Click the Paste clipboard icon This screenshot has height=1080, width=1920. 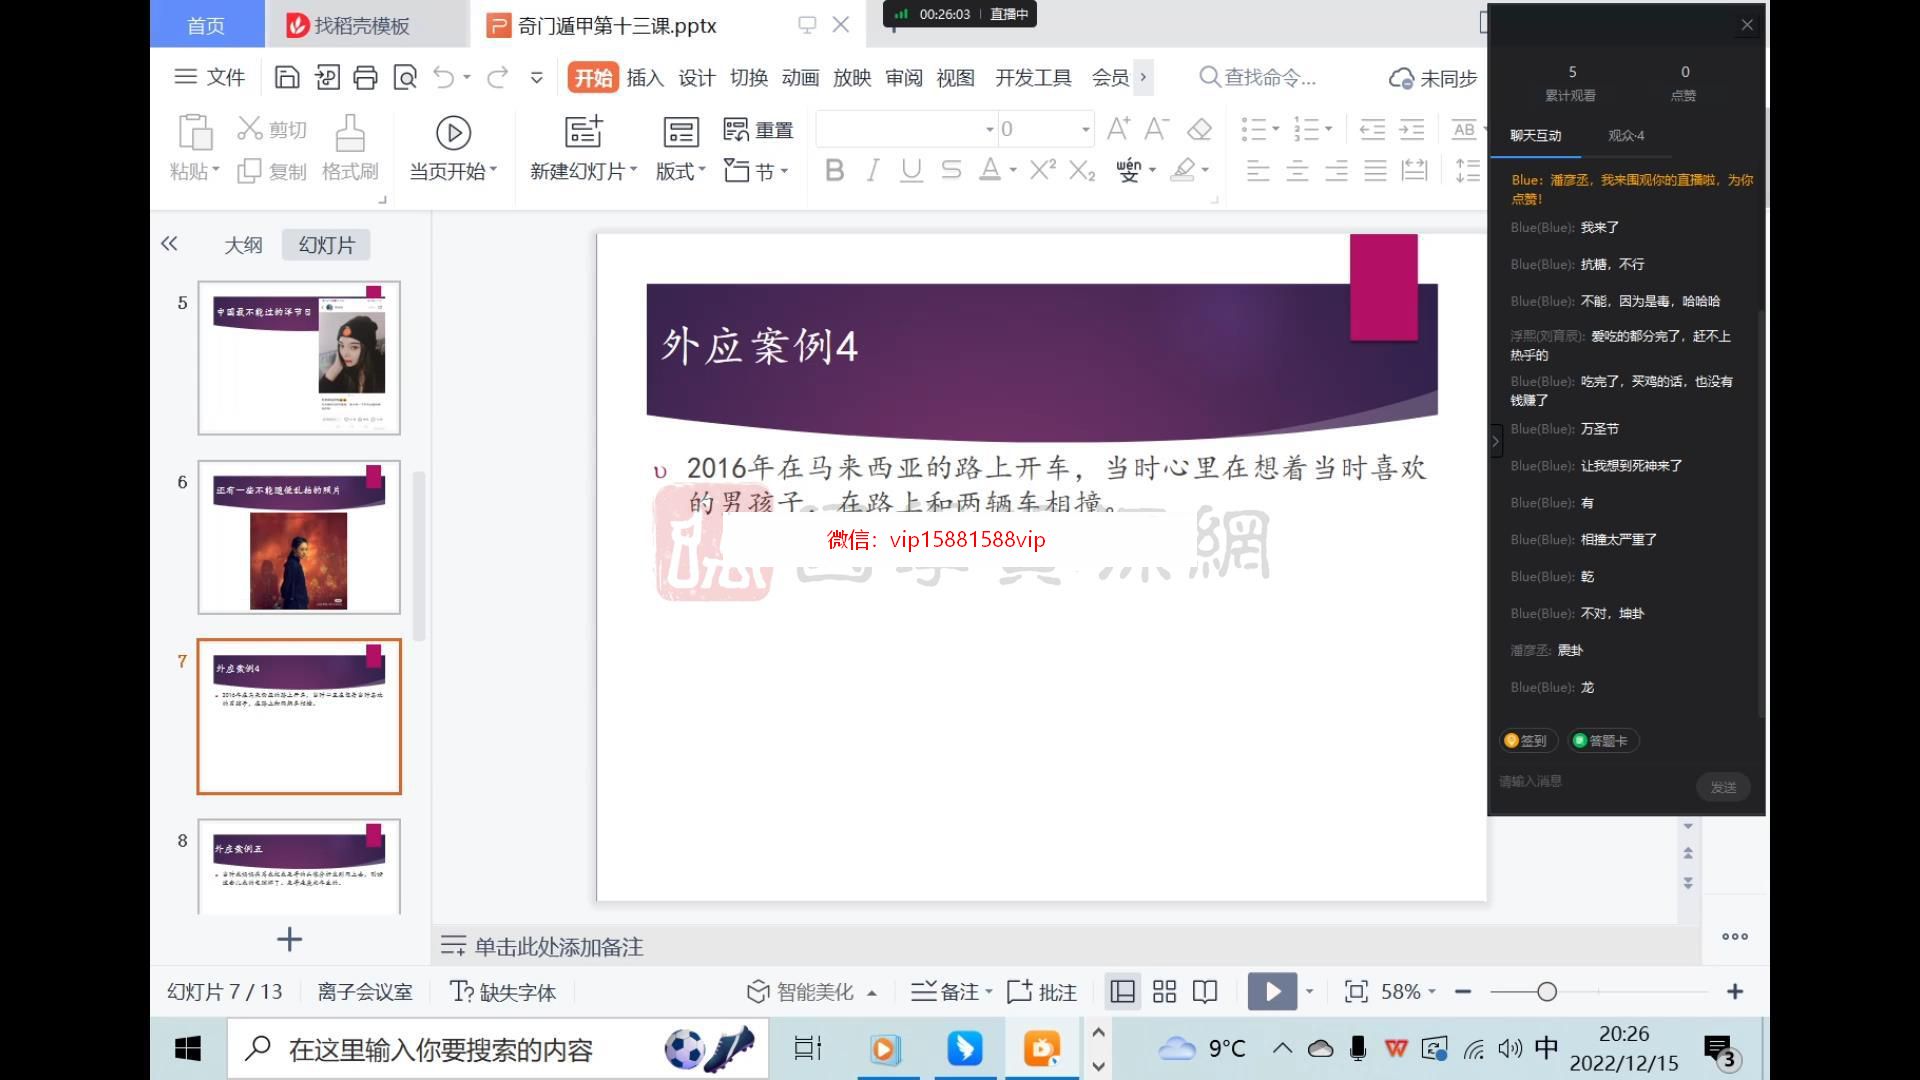pyautogui.click(x=195, y=132)
